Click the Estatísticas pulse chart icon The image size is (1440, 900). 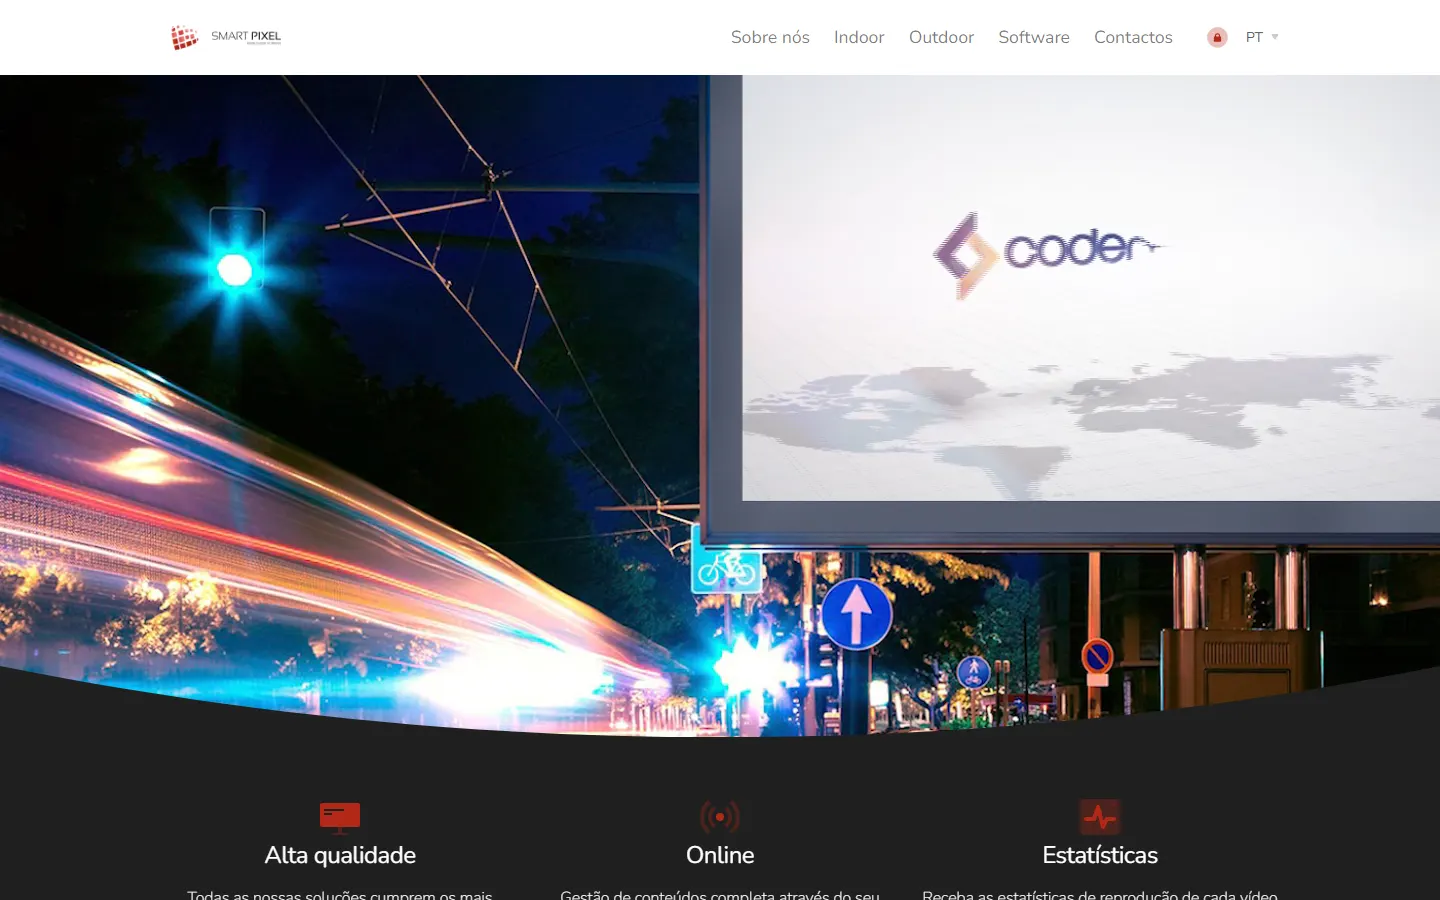coord(1100,817)
